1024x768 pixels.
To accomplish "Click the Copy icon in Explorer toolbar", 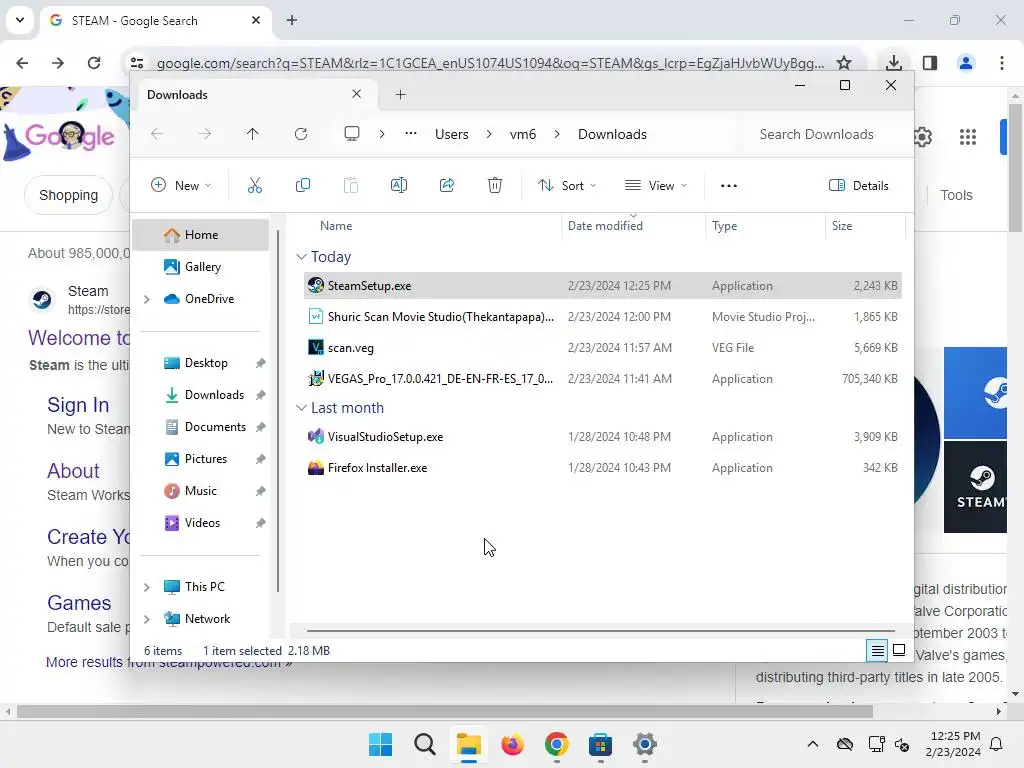I will click(x=302, y=185).
